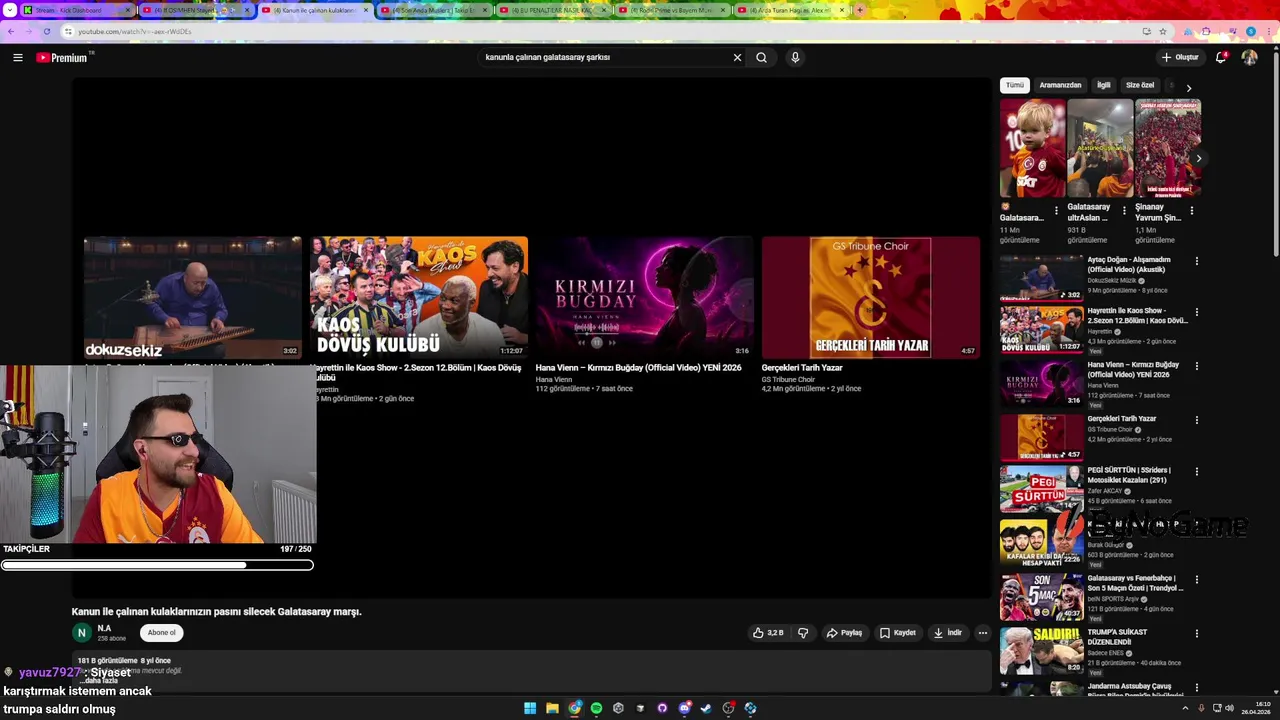This screenshot has height=720, width=1280.
Task: Open PEGİ SÜRTTÜN SSriders video title
Action: (1129, 475)
